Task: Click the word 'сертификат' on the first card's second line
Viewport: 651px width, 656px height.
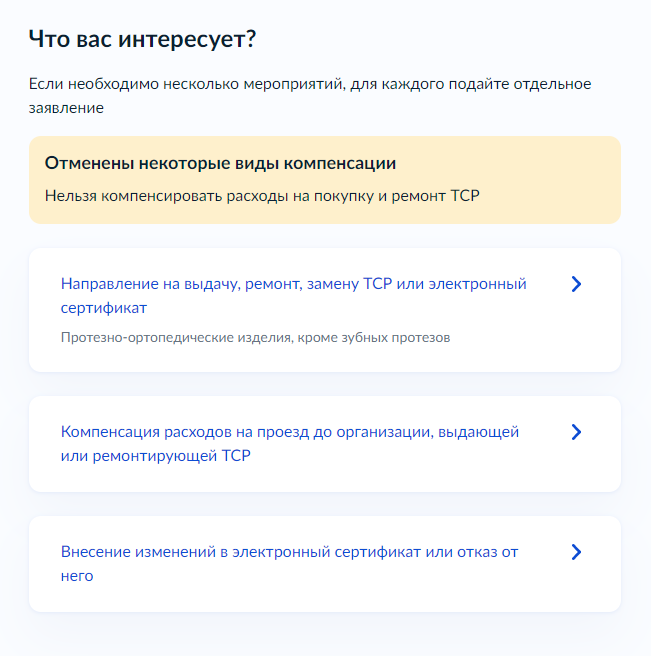Action: point(104,308)
